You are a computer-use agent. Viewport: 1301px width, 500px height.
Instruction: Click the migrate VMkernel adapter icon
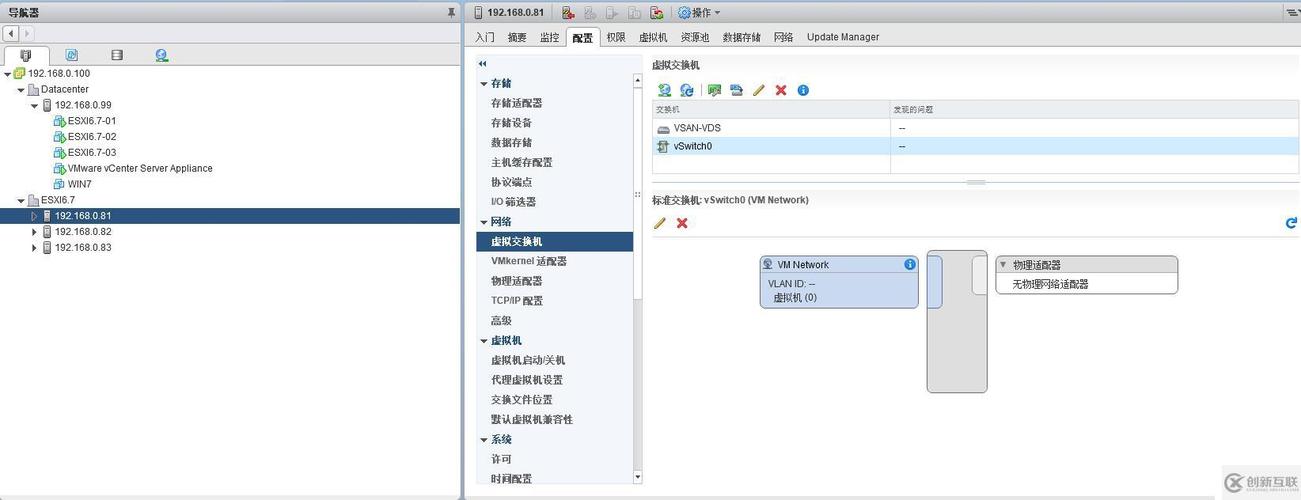coord(737,90)
